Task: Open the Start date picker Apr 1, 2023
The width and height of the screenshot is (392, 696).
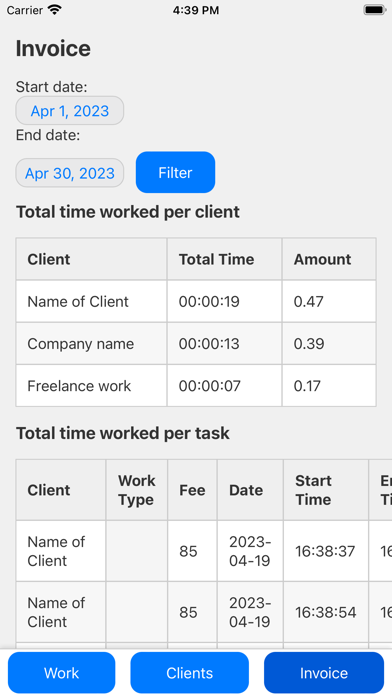Action: click(70, 111)
